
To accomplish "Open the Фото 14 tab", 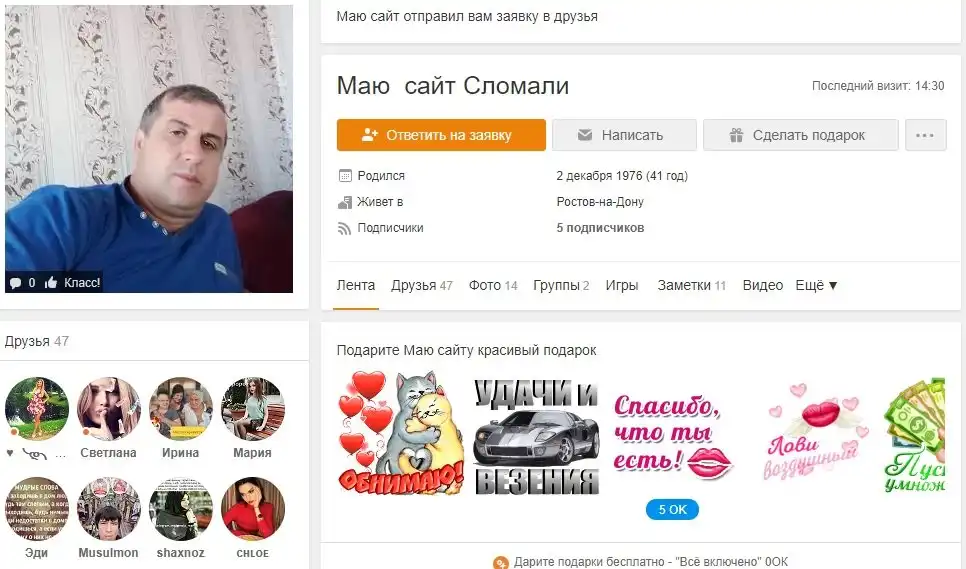I will 493,285.
